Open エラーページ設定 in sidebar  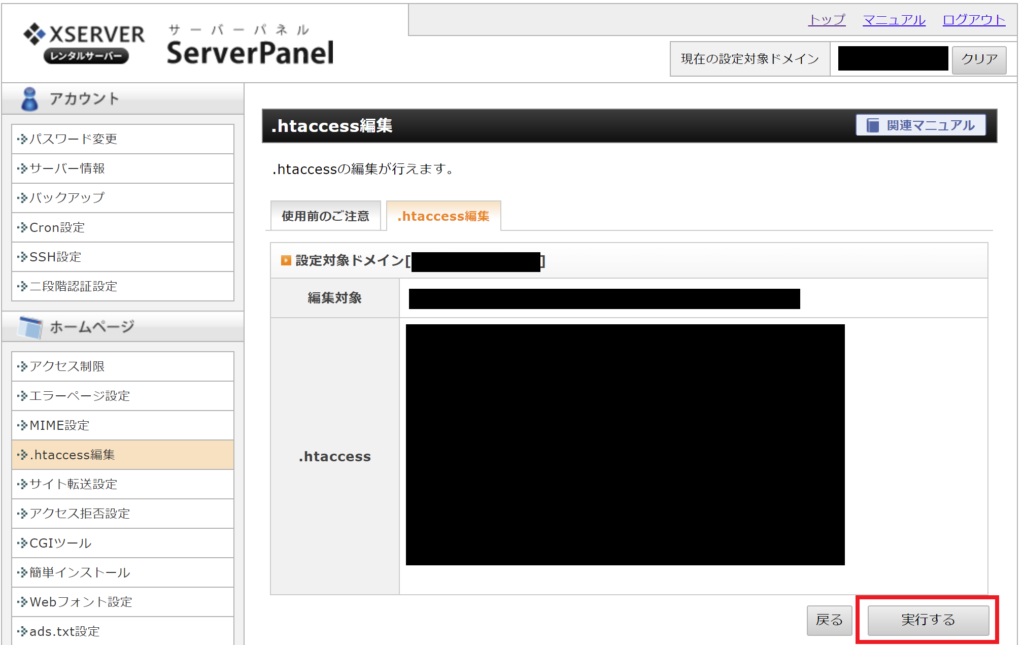[123, 396]
